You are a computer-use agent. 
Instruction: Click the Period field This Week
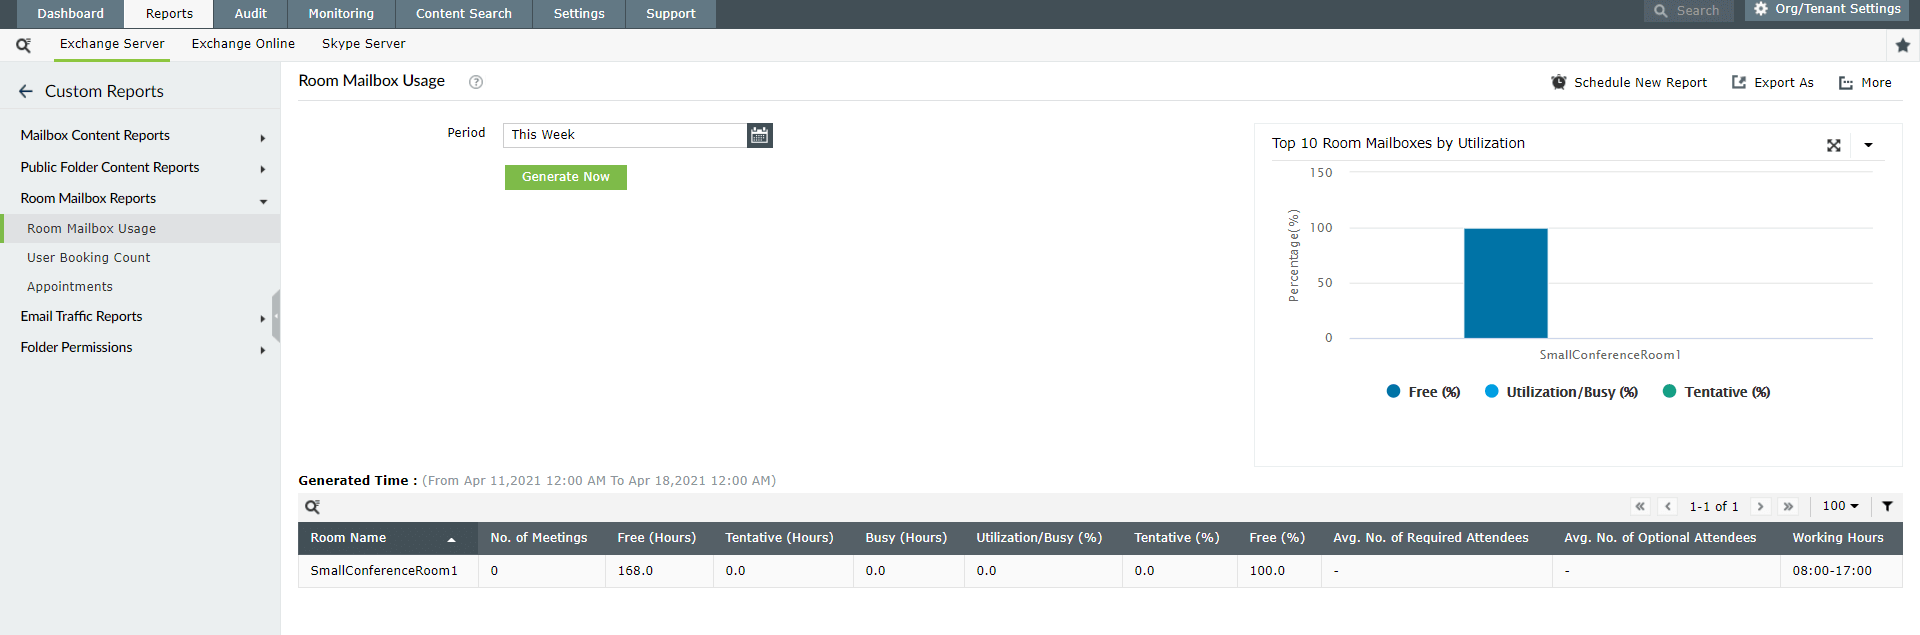(x=625, y=135)
